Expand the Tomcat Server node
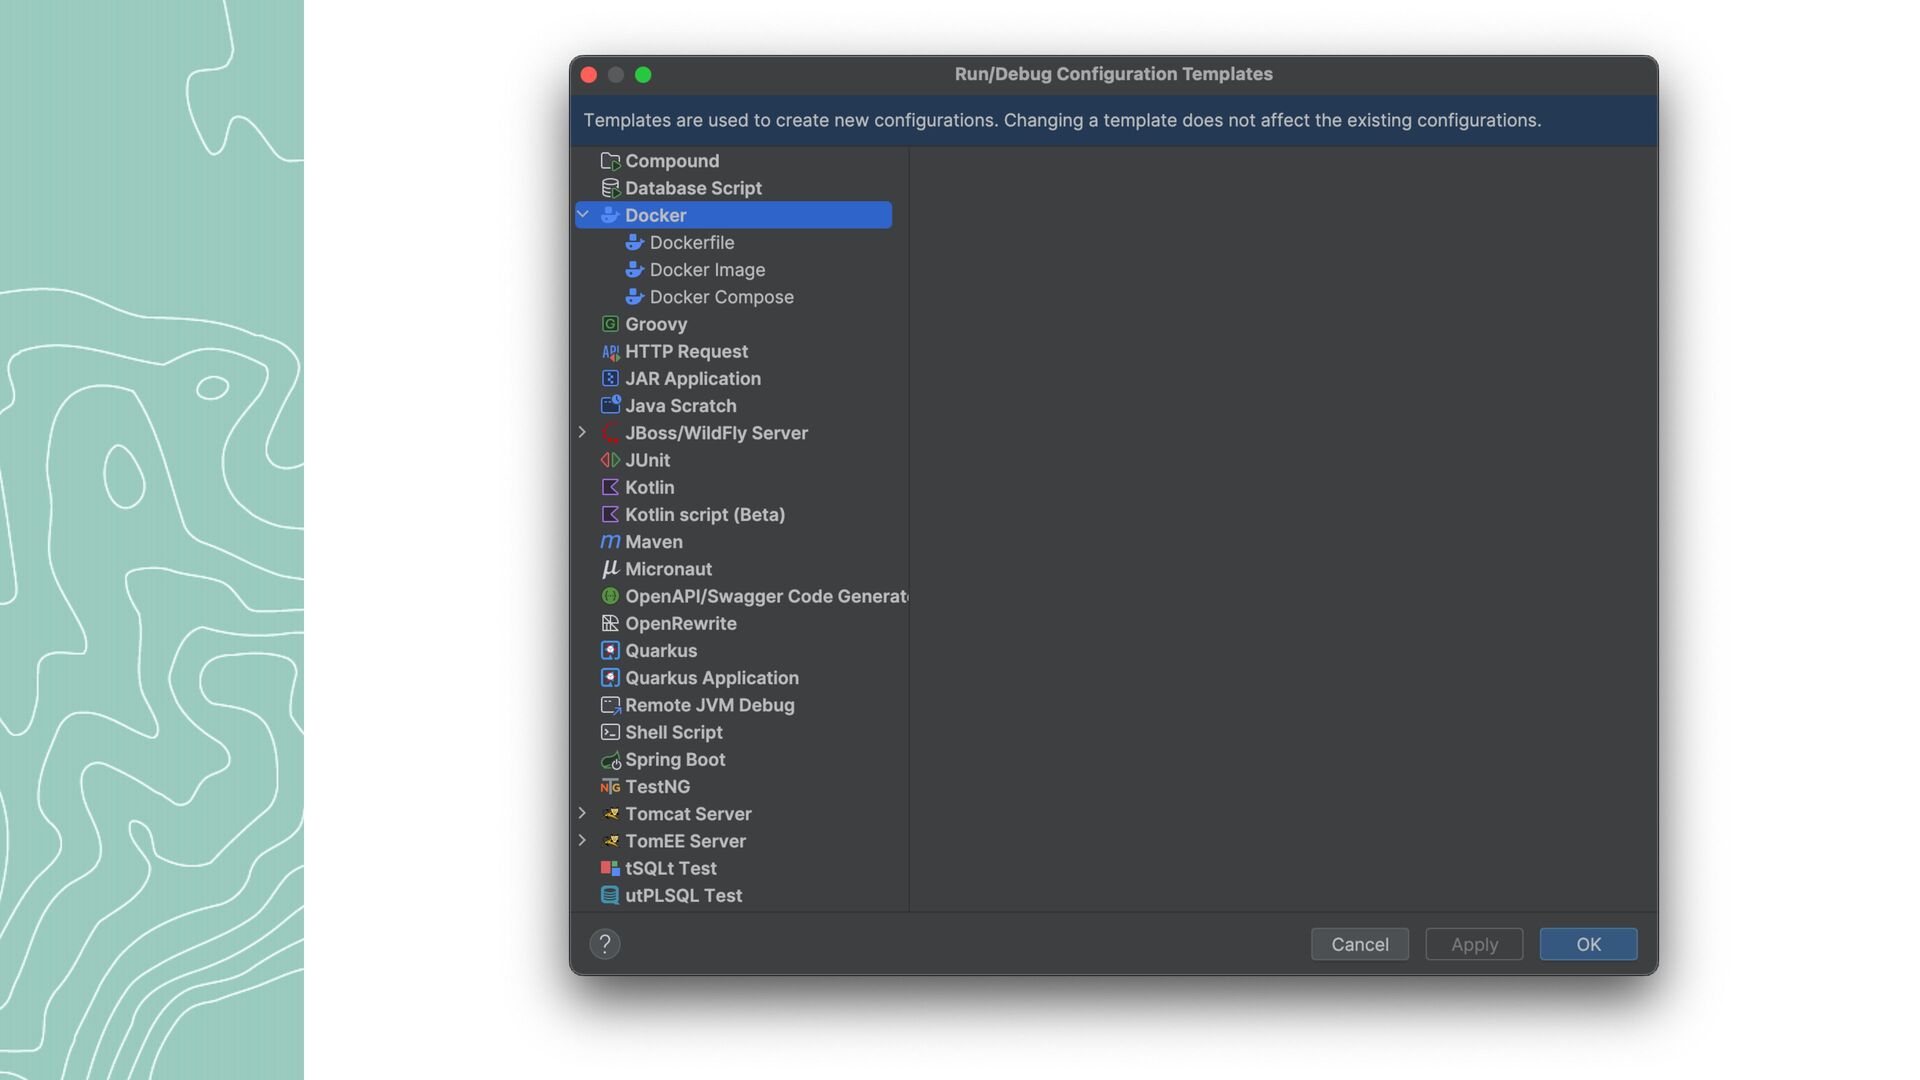This screenshot has width=1920, height=1080. [583, 814]
